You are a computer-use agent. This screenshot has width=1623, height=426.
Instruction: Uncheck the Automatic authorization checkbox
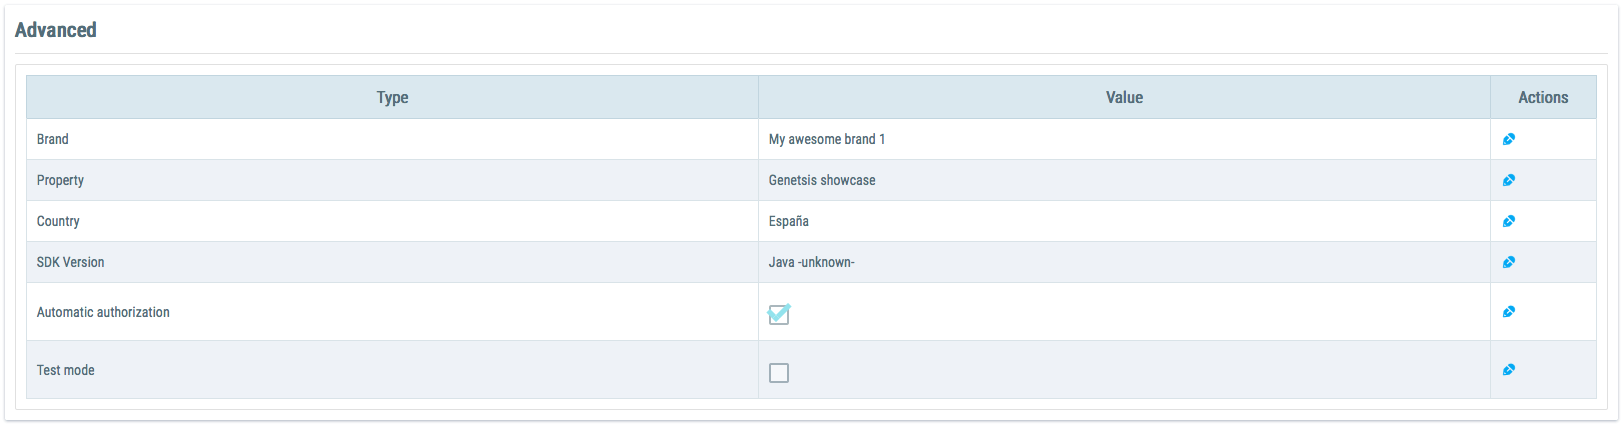779,314
